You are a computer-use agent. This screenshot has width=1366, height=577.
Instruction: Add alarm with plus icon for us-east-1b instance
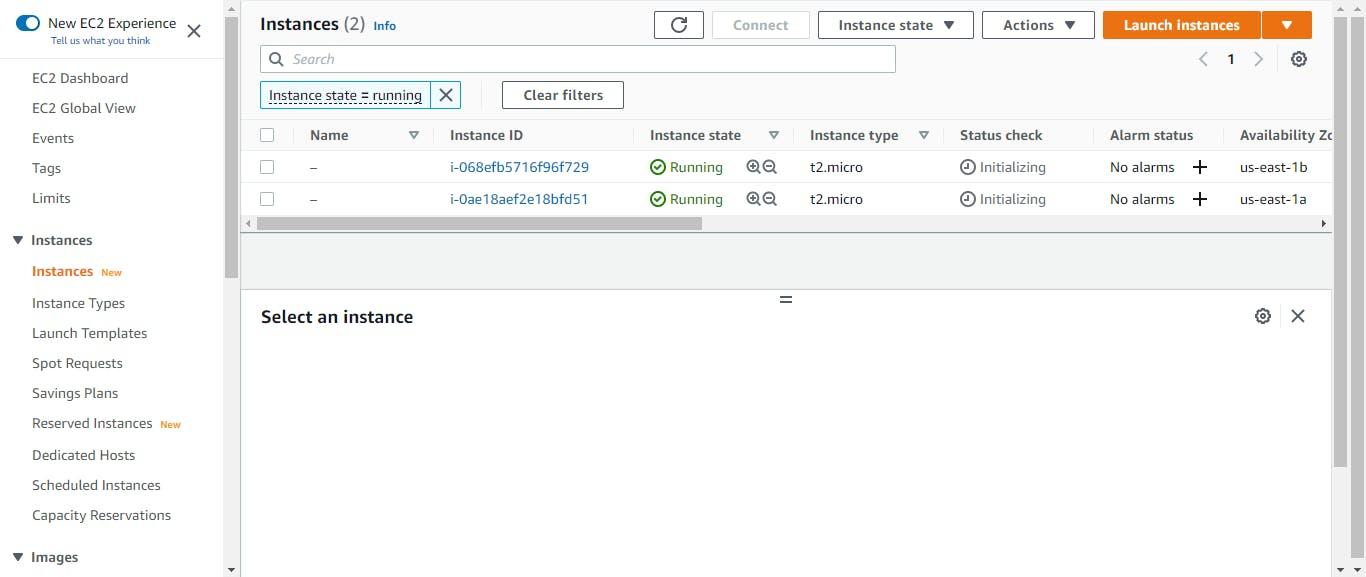pyautogui.click(x=1200, y=168)
